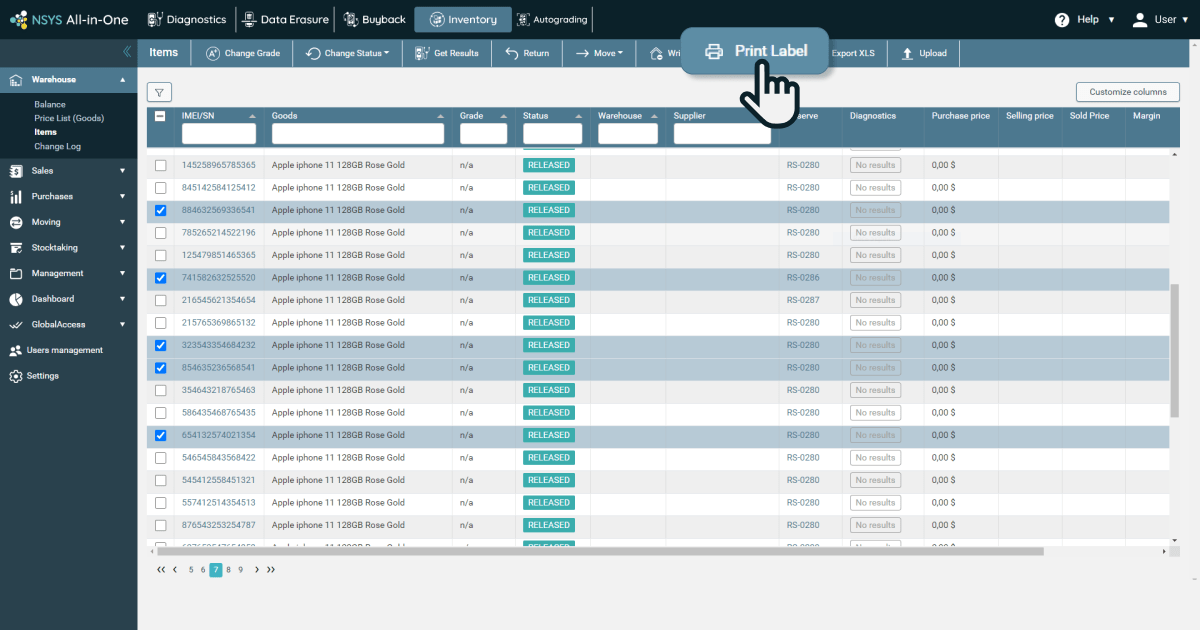
Task: Click the Return toolbar button
Action: click(x=527, y=53)
